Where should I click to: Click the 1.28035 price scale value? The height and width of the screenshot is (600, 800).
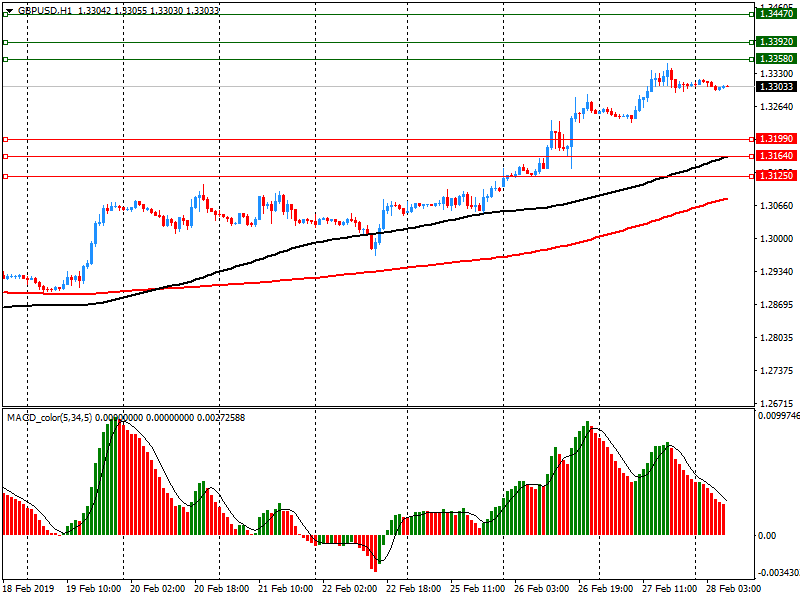(x=777, y=337)
